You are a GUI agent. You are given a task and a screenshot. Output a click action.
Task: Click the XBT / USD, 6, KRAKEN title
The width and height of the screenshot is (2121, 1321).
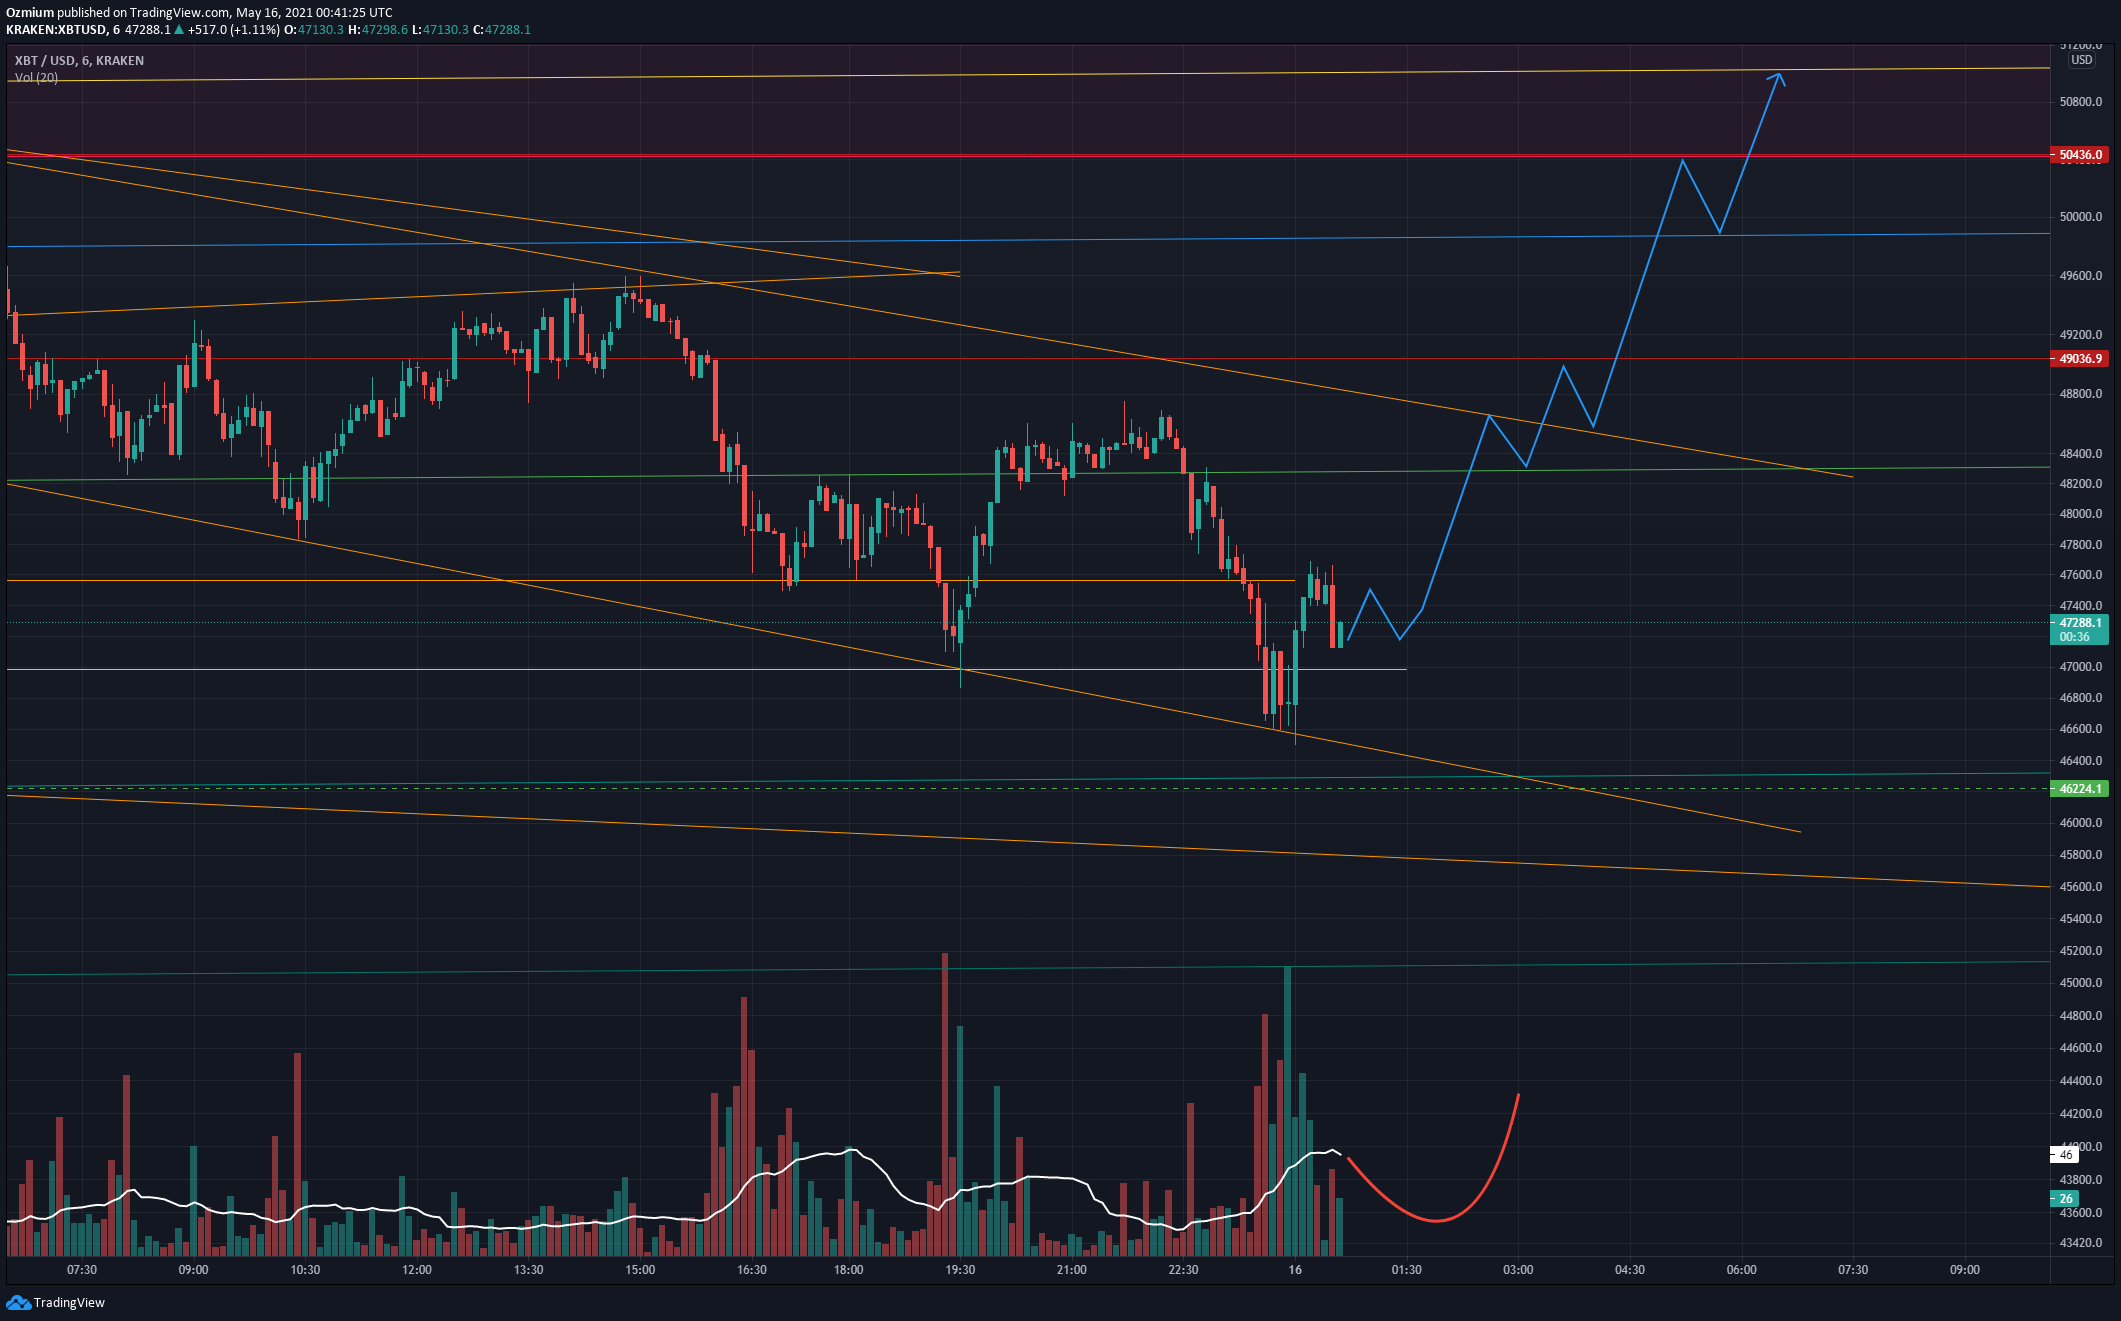coord(79,61)
